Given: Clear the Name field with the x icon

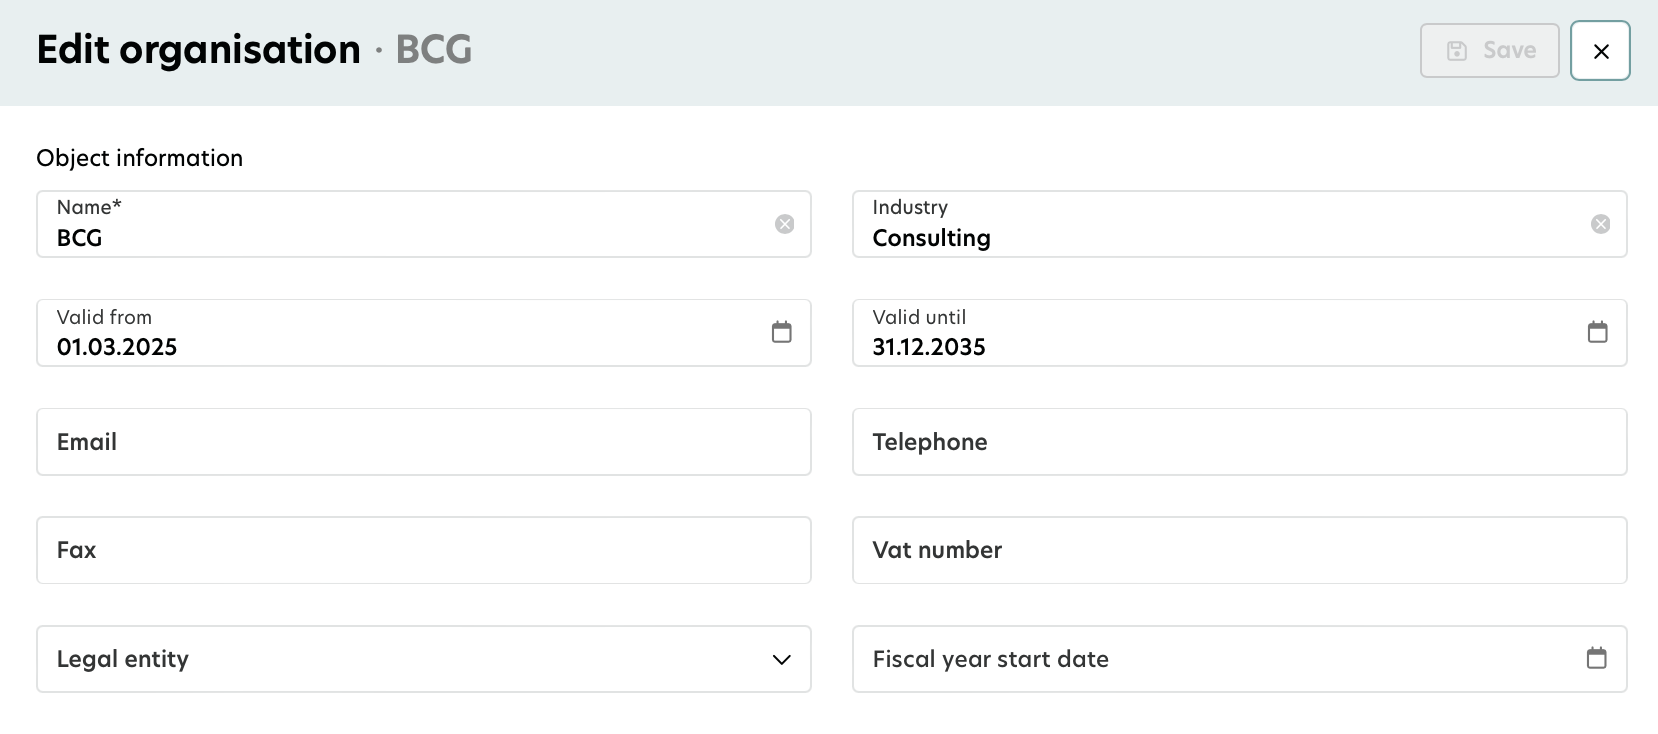Looking at the screenshot, I should (785, 224).
